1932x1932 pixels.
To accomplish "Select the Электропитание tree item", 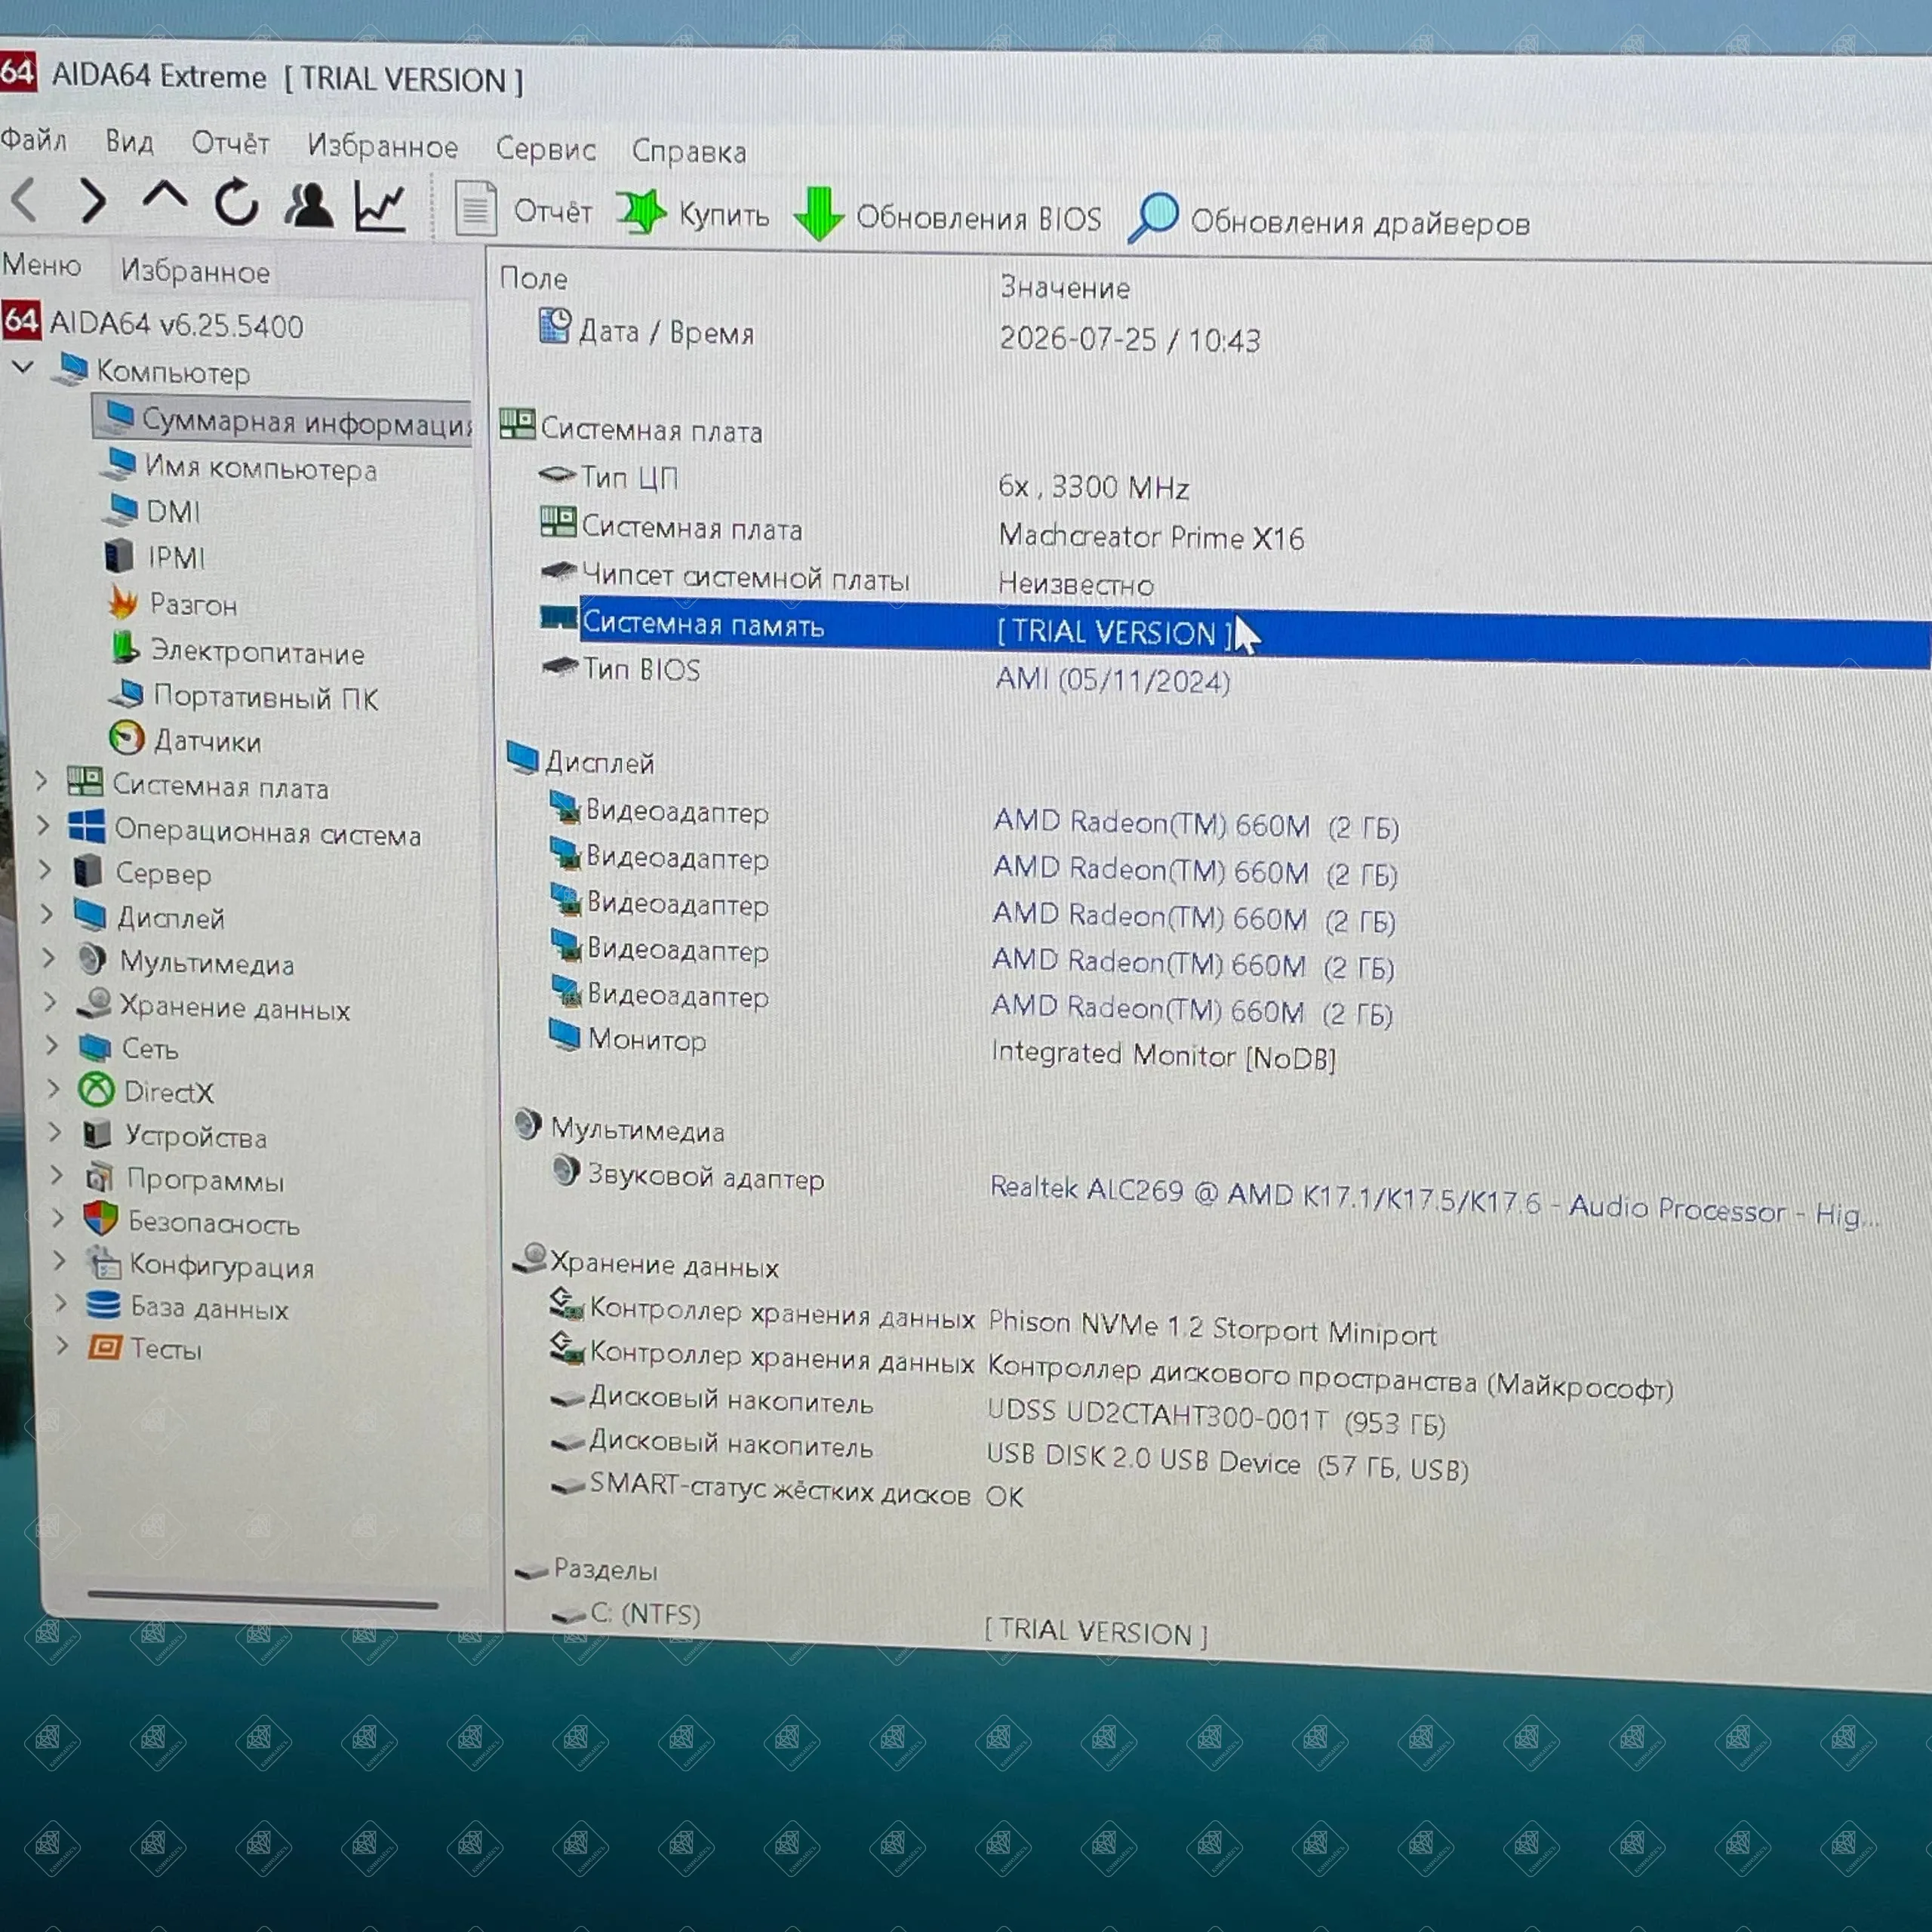I will point(238,651).
